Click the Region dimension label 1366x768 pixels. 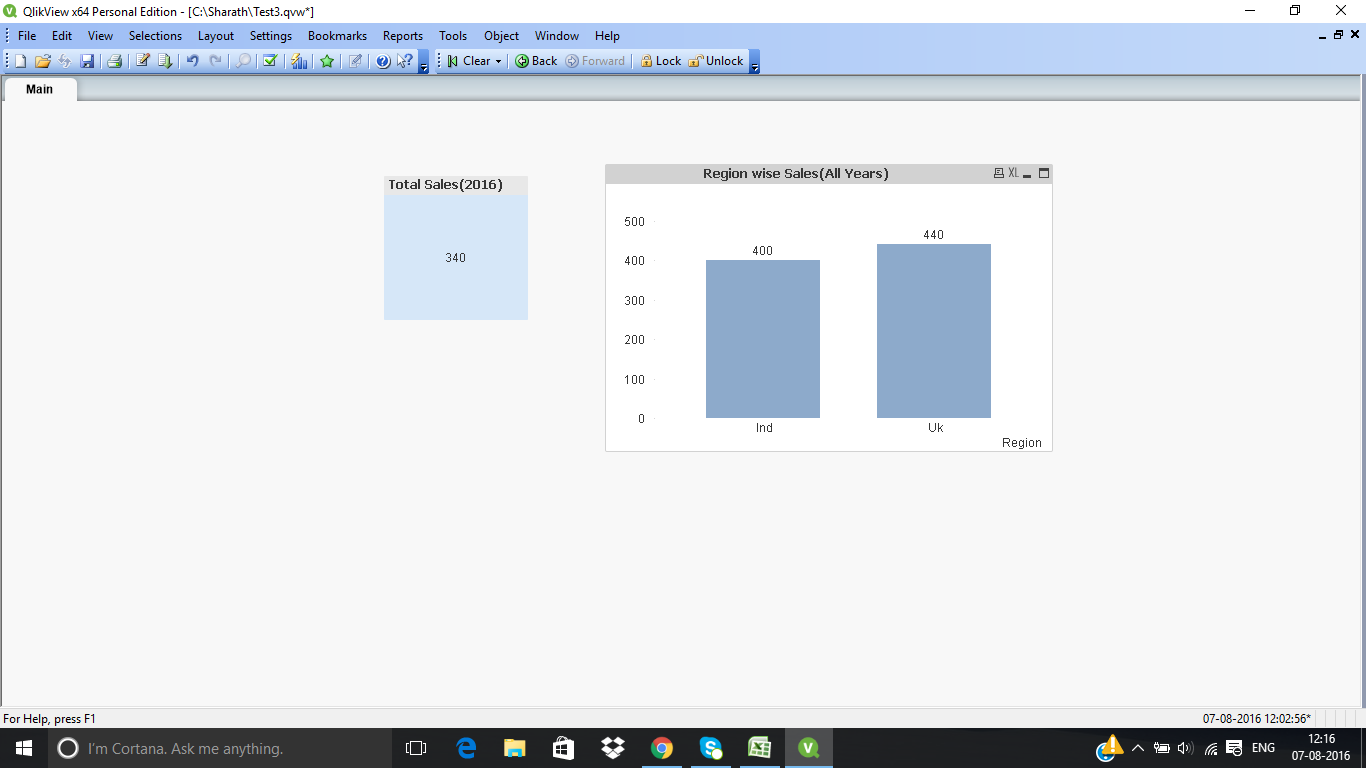point(1022,443)
